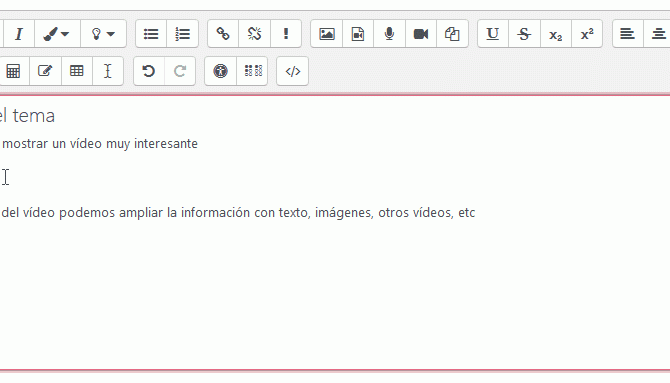The image size is (670, 383).
Task: Align text to the left
Action: point(627,34)
